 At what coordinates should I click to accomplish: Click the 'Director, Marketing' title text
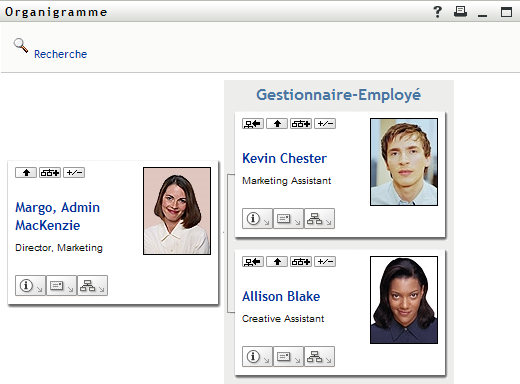pos(59,248)
